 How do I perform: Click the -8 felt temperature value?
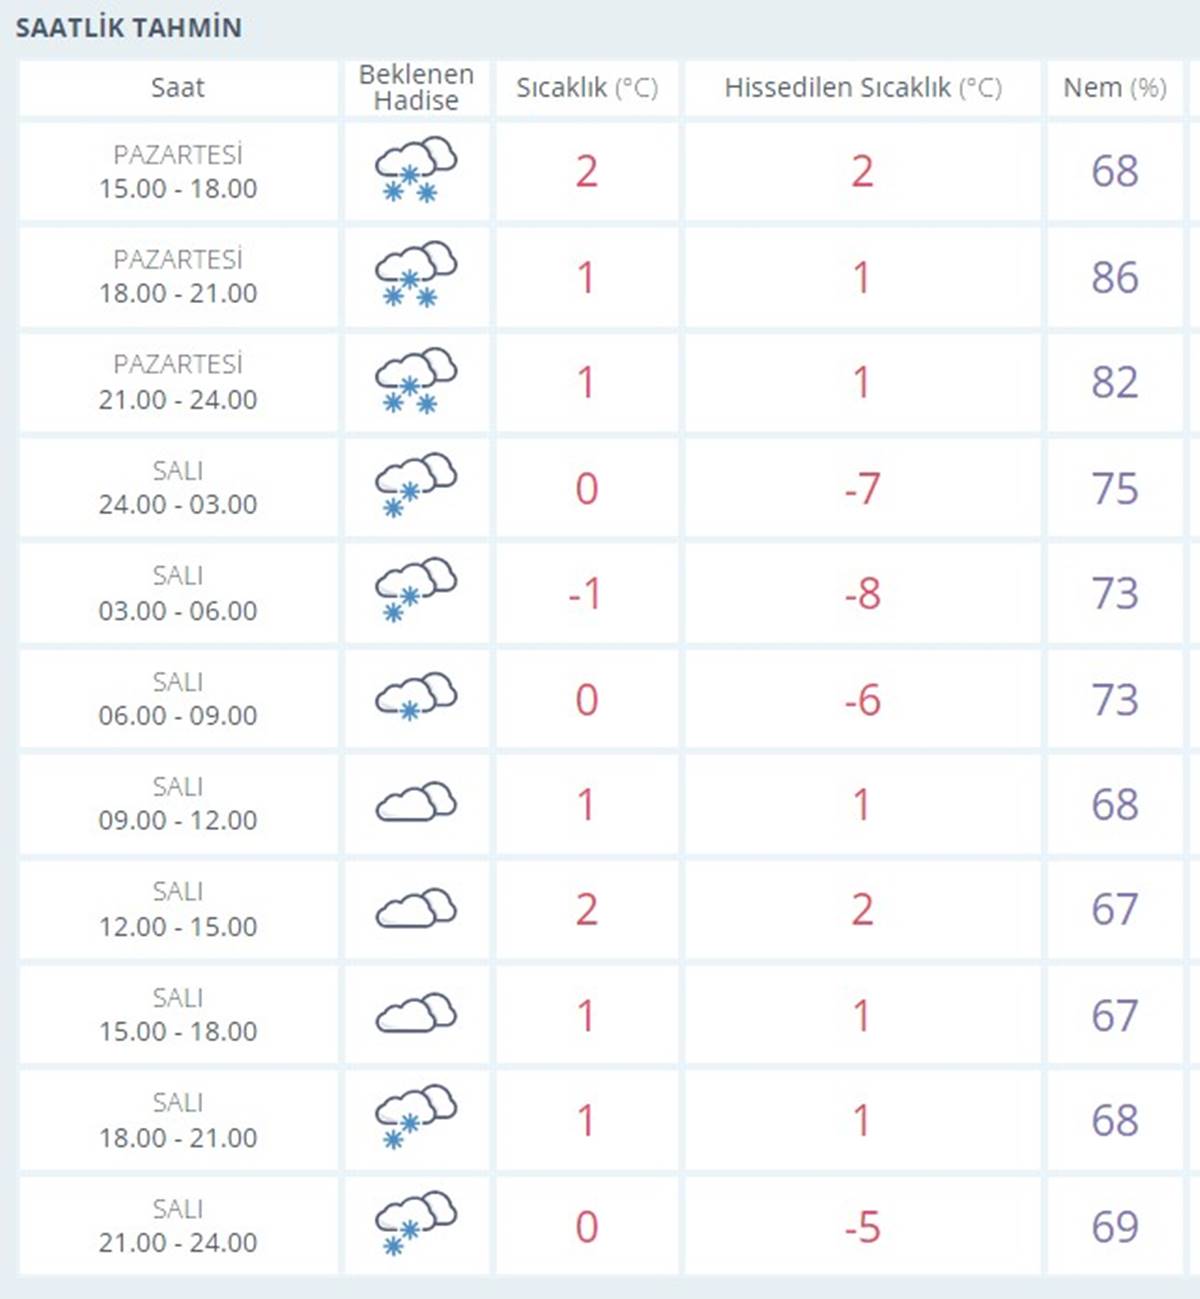point(862,593)
